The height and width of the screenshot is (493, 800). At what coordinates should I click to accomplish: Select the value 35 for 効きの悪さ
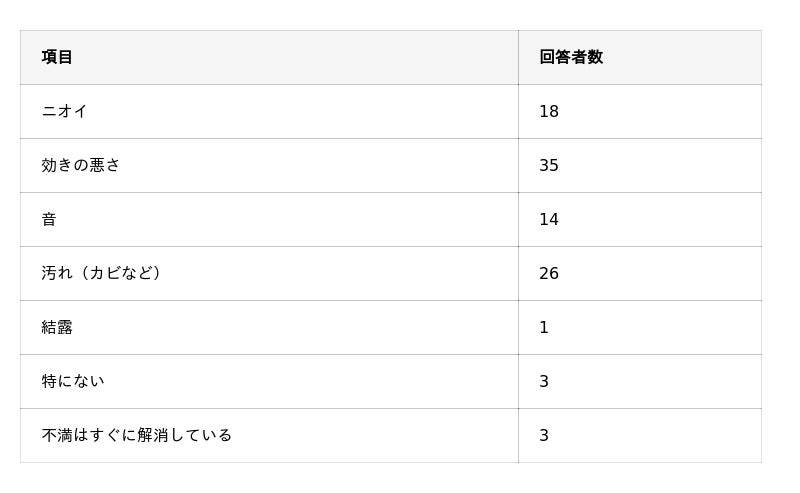coord(549,165)
